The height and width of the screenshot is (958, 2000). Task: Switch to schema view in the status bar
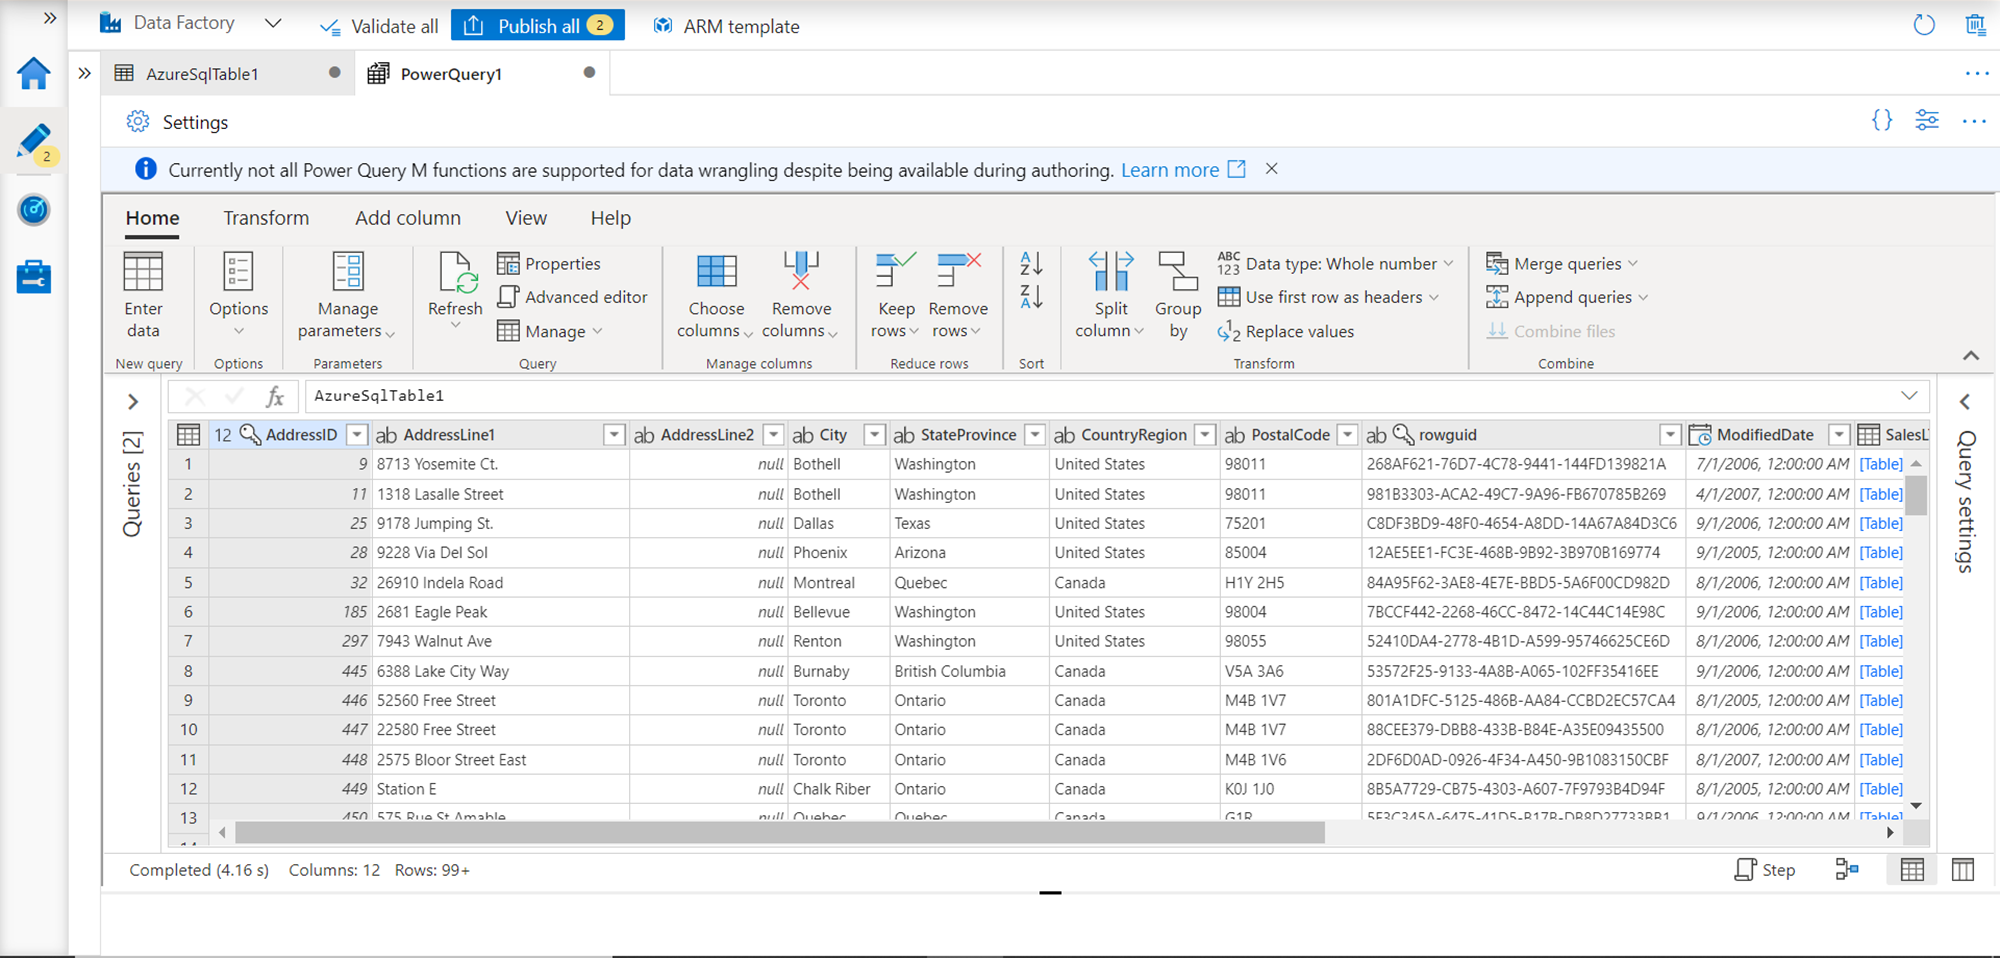coord(1962,870)
